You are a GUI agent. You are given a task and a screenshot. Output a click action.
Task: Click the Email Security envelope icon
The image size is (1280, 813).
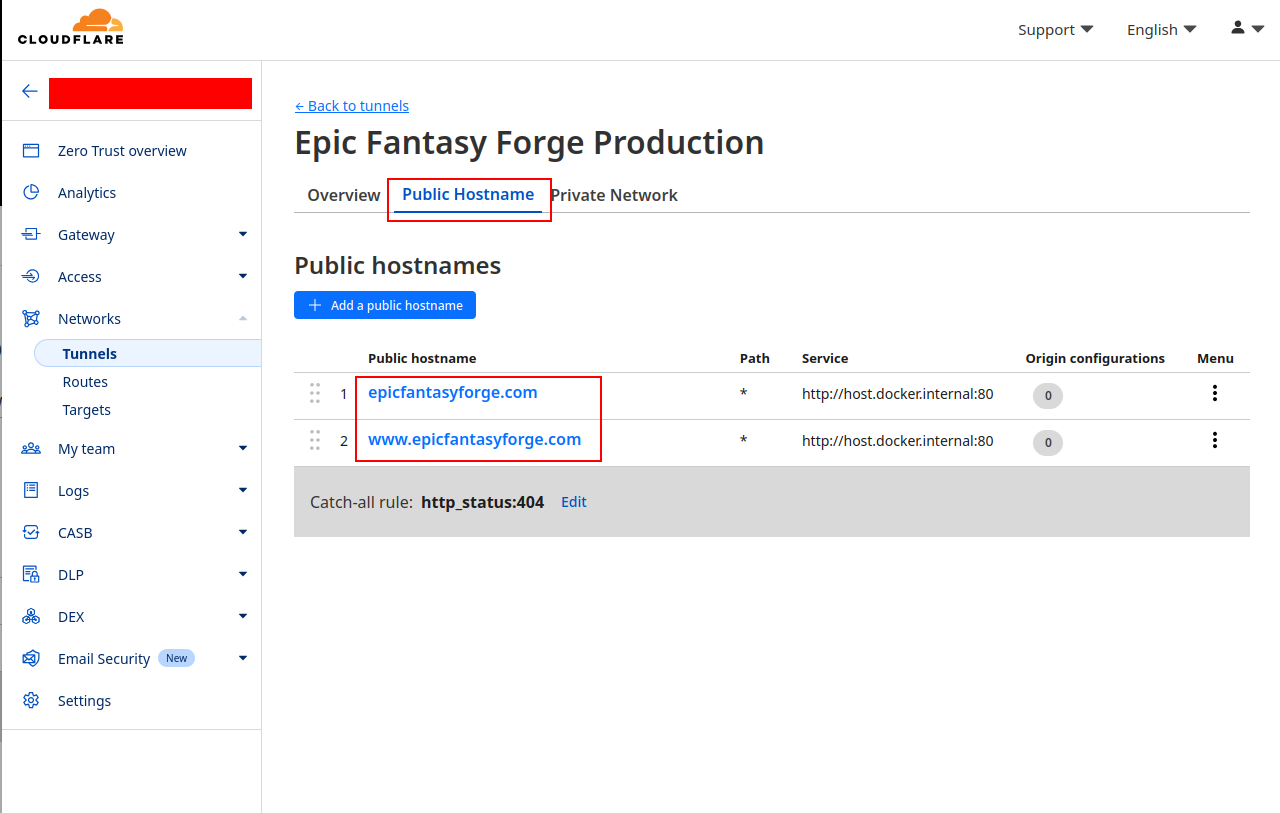tap(31, 659)
